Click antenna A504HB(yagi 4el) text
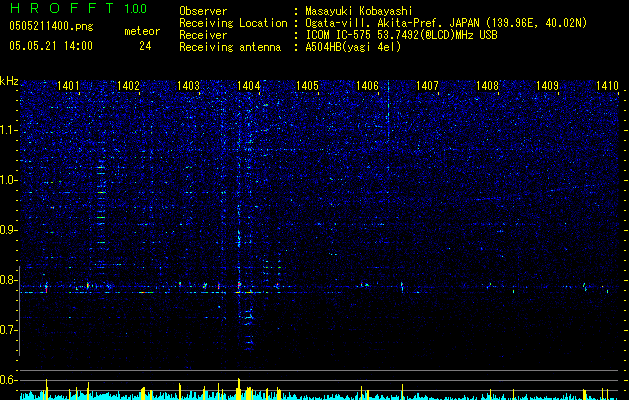Image resolution: width=629 pixels, height=400 pixels. tap(353, 47)
